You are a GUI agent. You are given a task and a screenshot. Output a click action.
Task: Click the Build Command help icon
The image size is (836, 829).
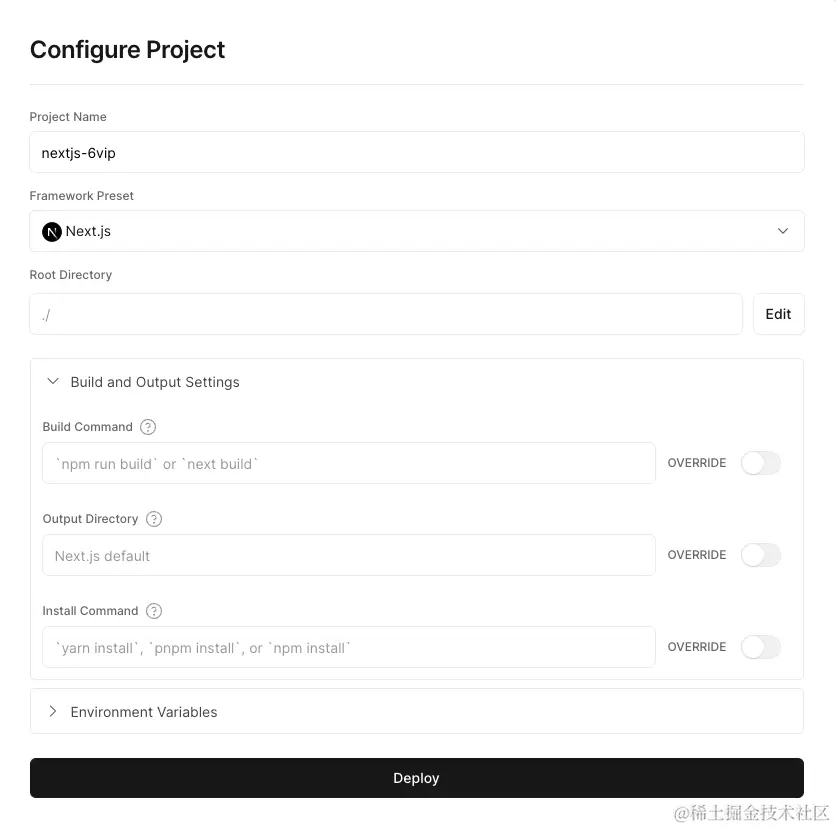tap(148, 427)
